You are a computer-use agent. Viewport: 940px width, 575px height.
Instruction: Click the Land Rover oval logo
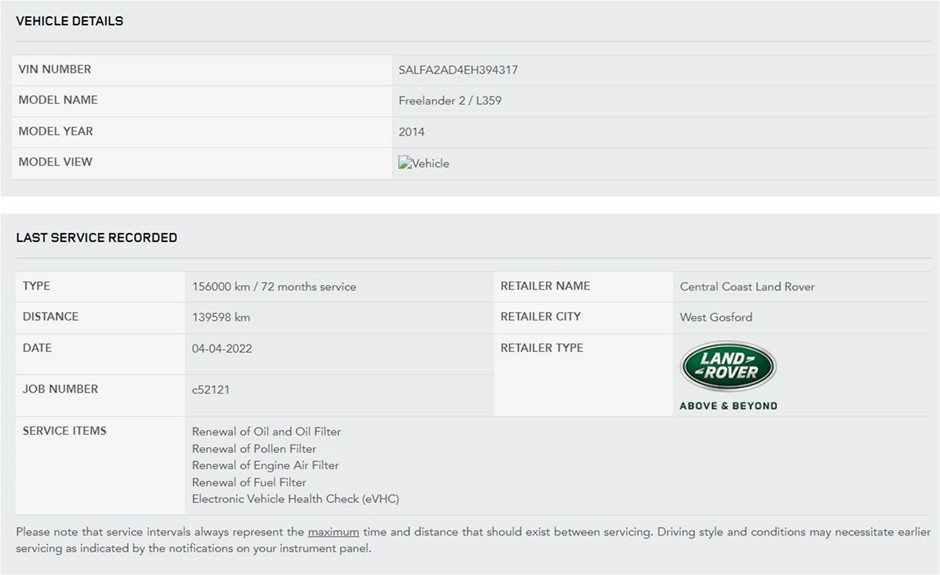pyautogui.click(x=728, y=366)
